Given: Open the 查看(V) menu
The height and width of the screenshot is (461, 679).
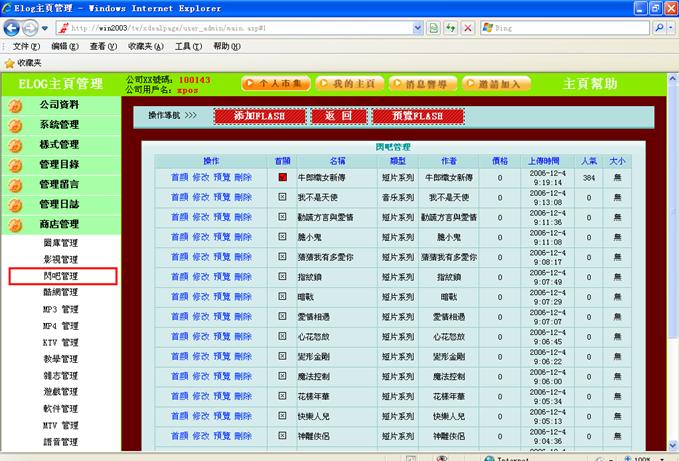Looking at the screenshot, I should click(104, 46).
